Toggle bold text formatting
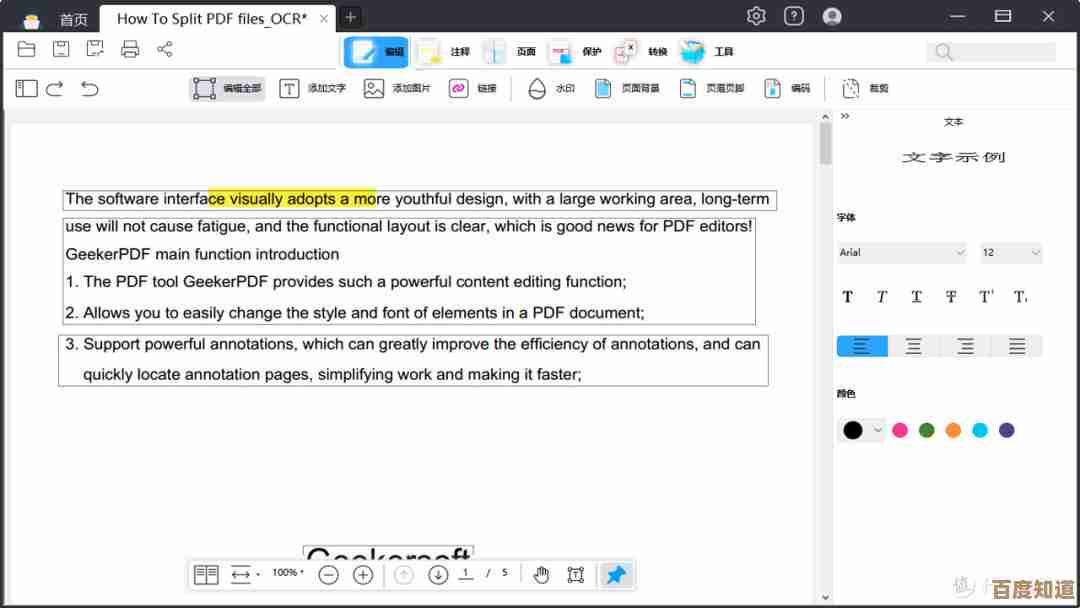 coord(848,297)
